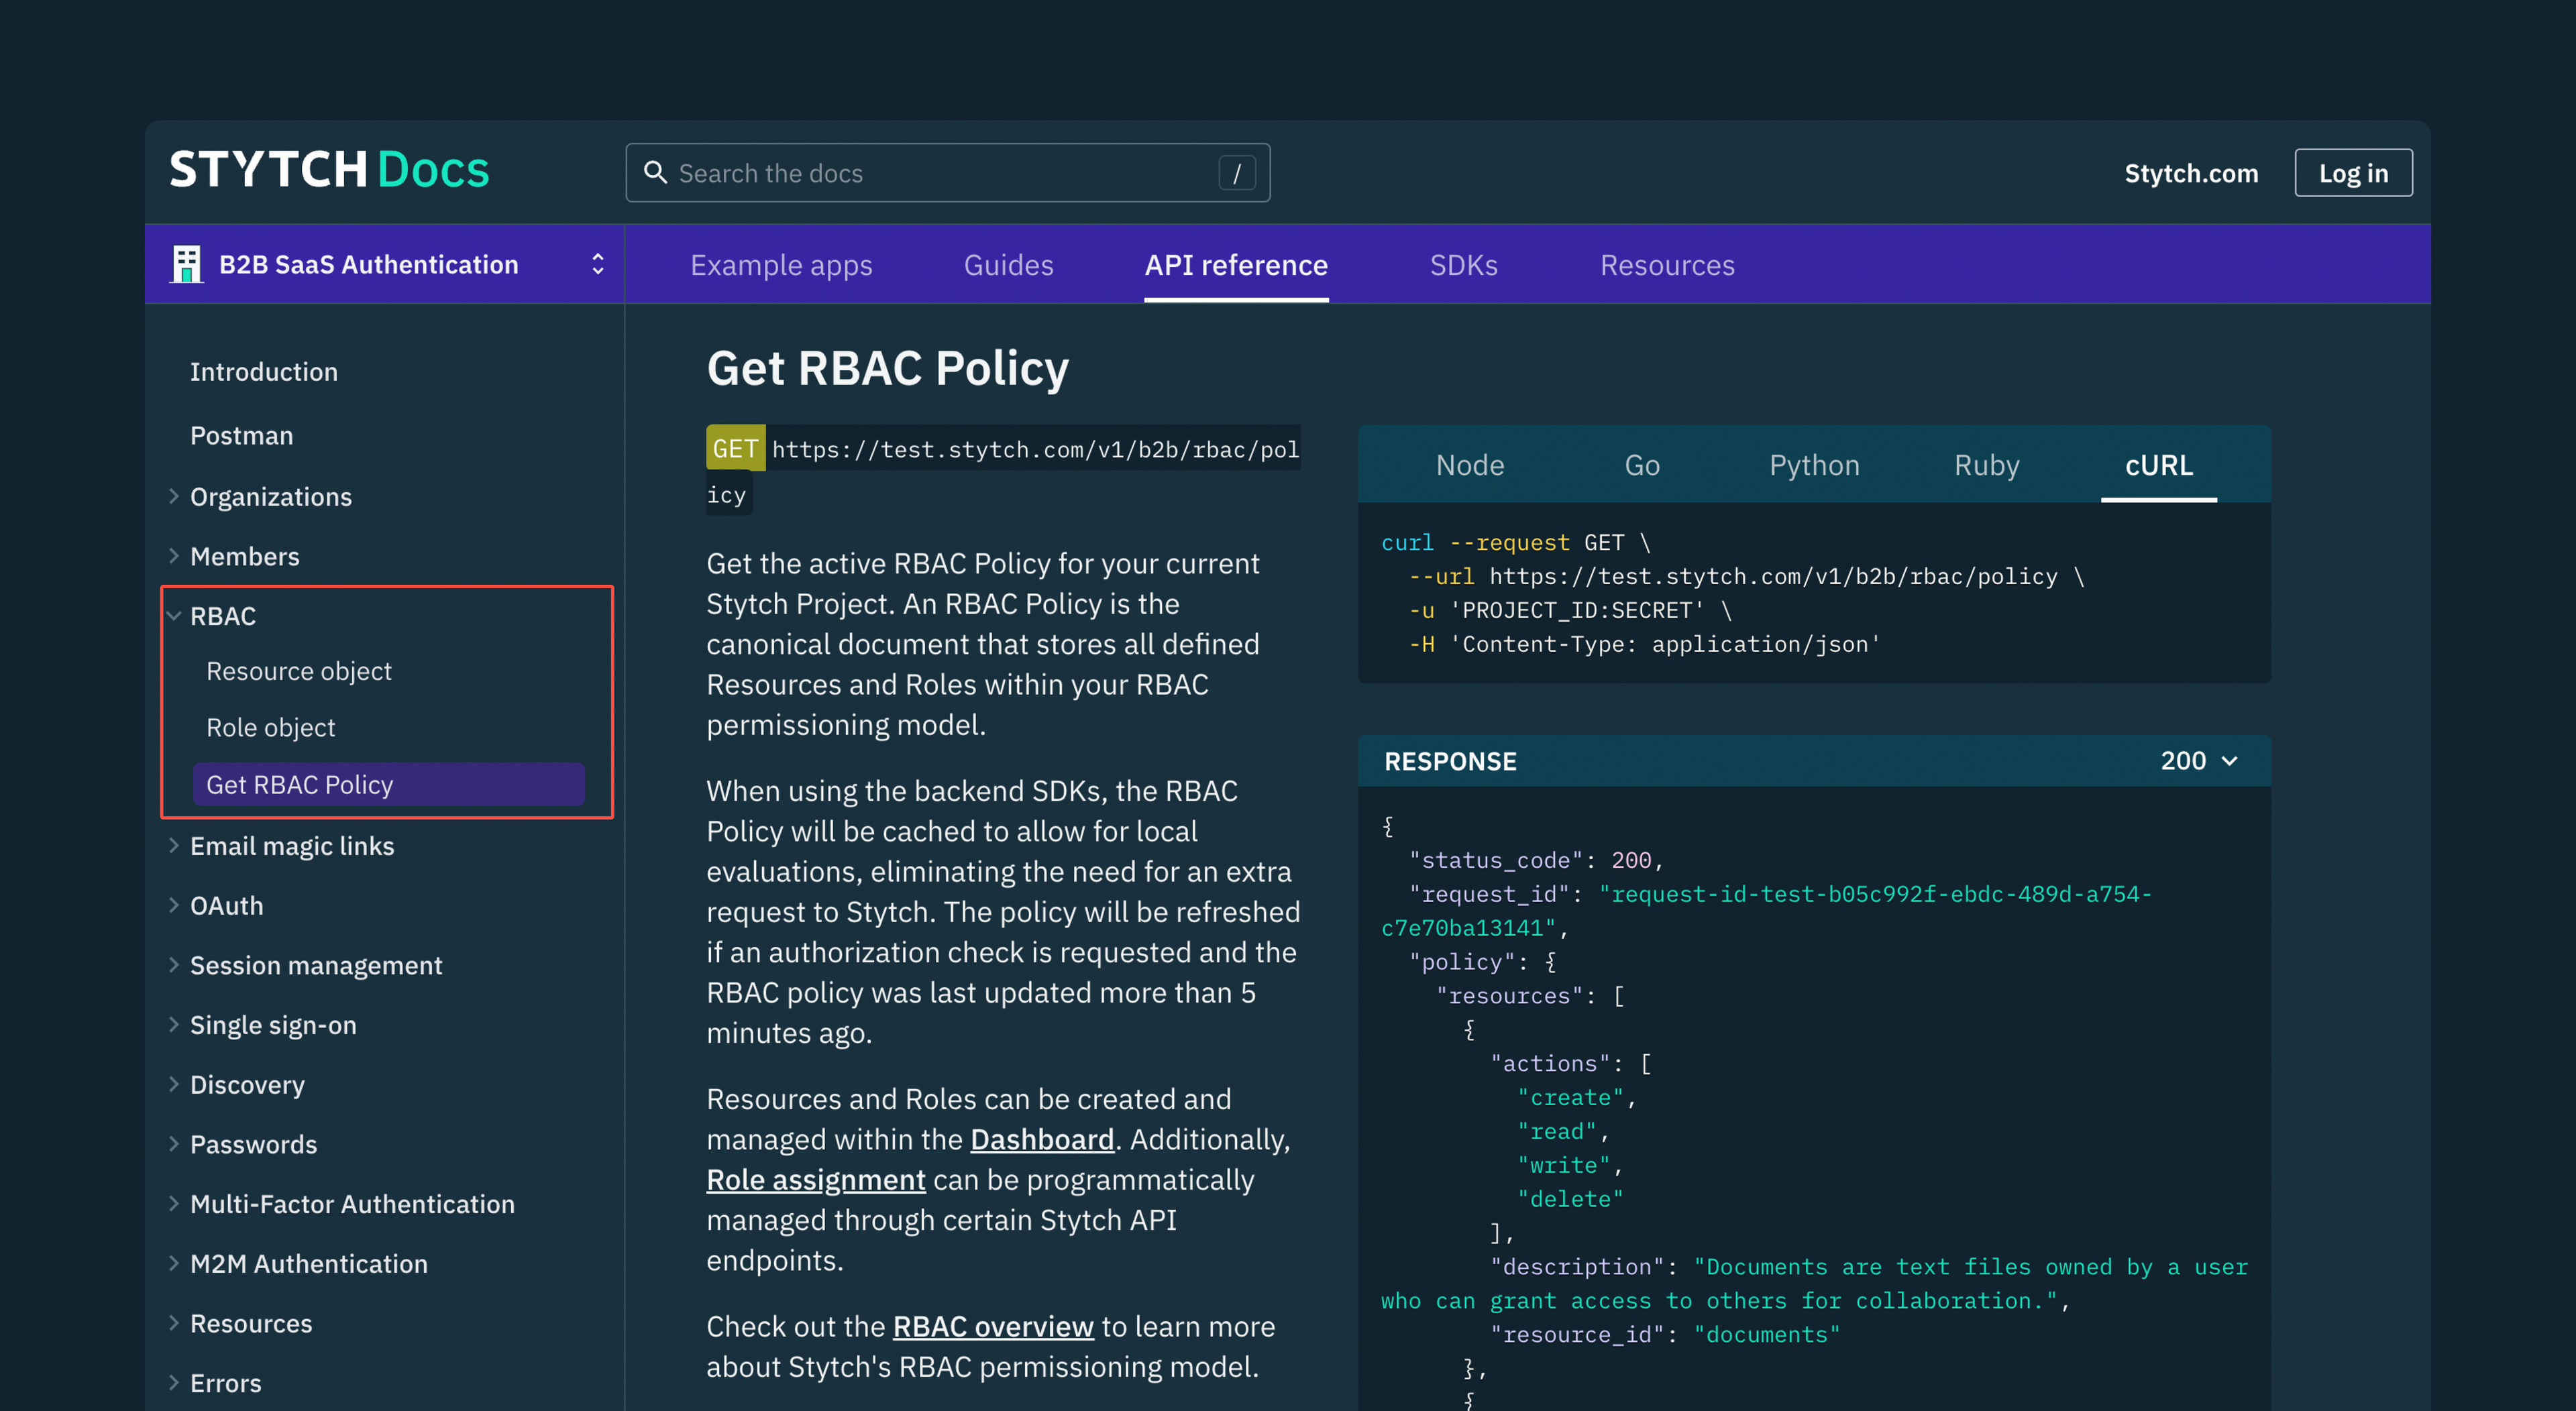Open the response 200 status dropdown

pyautogui.click(x=2198, y=761)
